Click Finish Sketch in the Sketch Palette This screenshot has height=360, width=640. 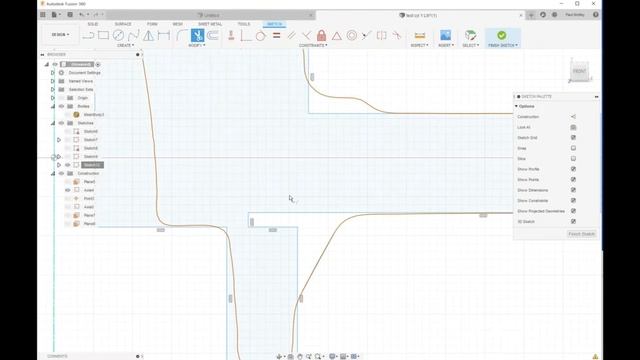(x=582, y=234)
